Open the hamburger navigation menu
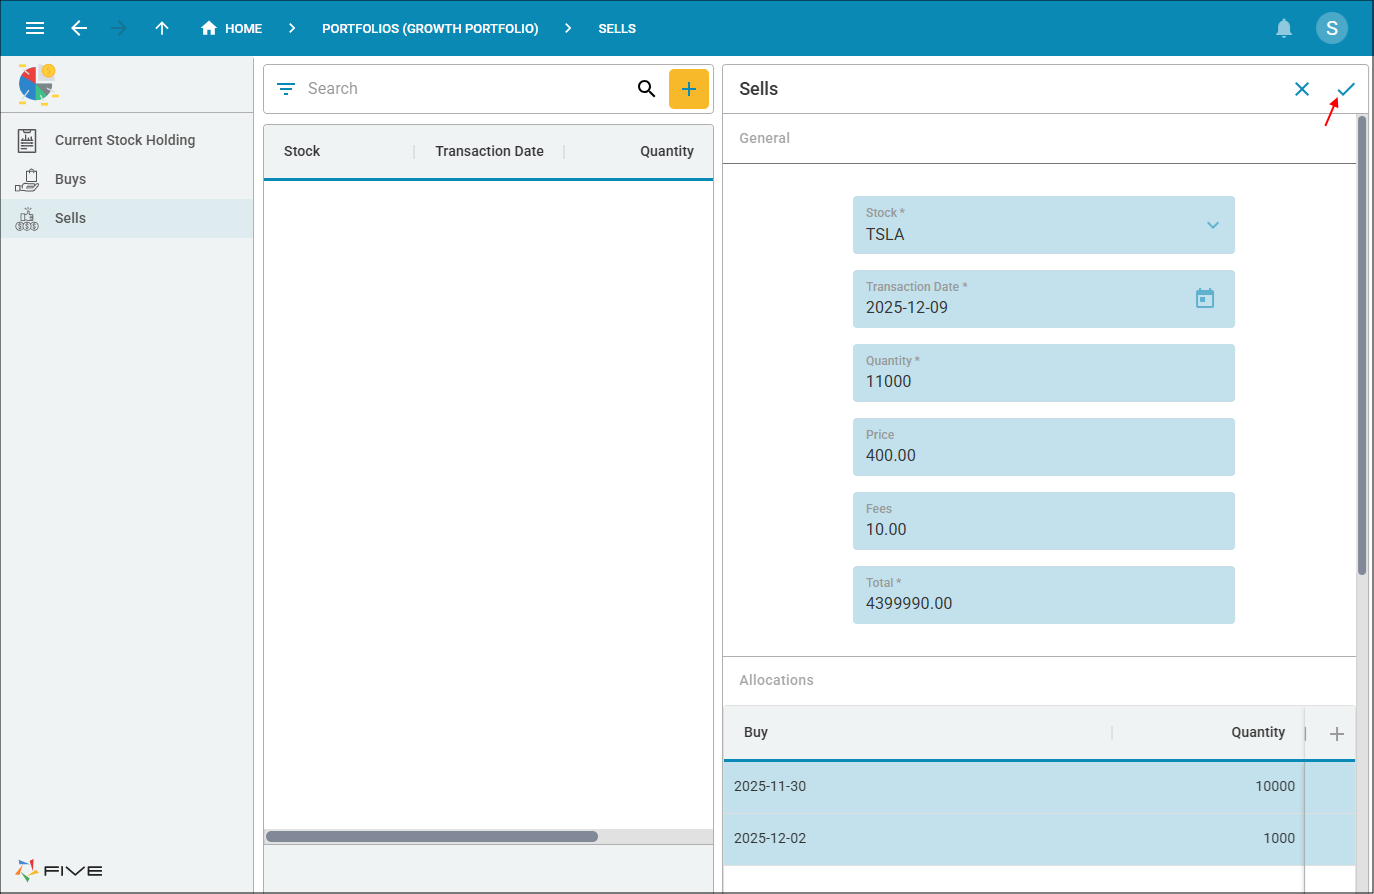1374x894 pixels. point(35,28)
